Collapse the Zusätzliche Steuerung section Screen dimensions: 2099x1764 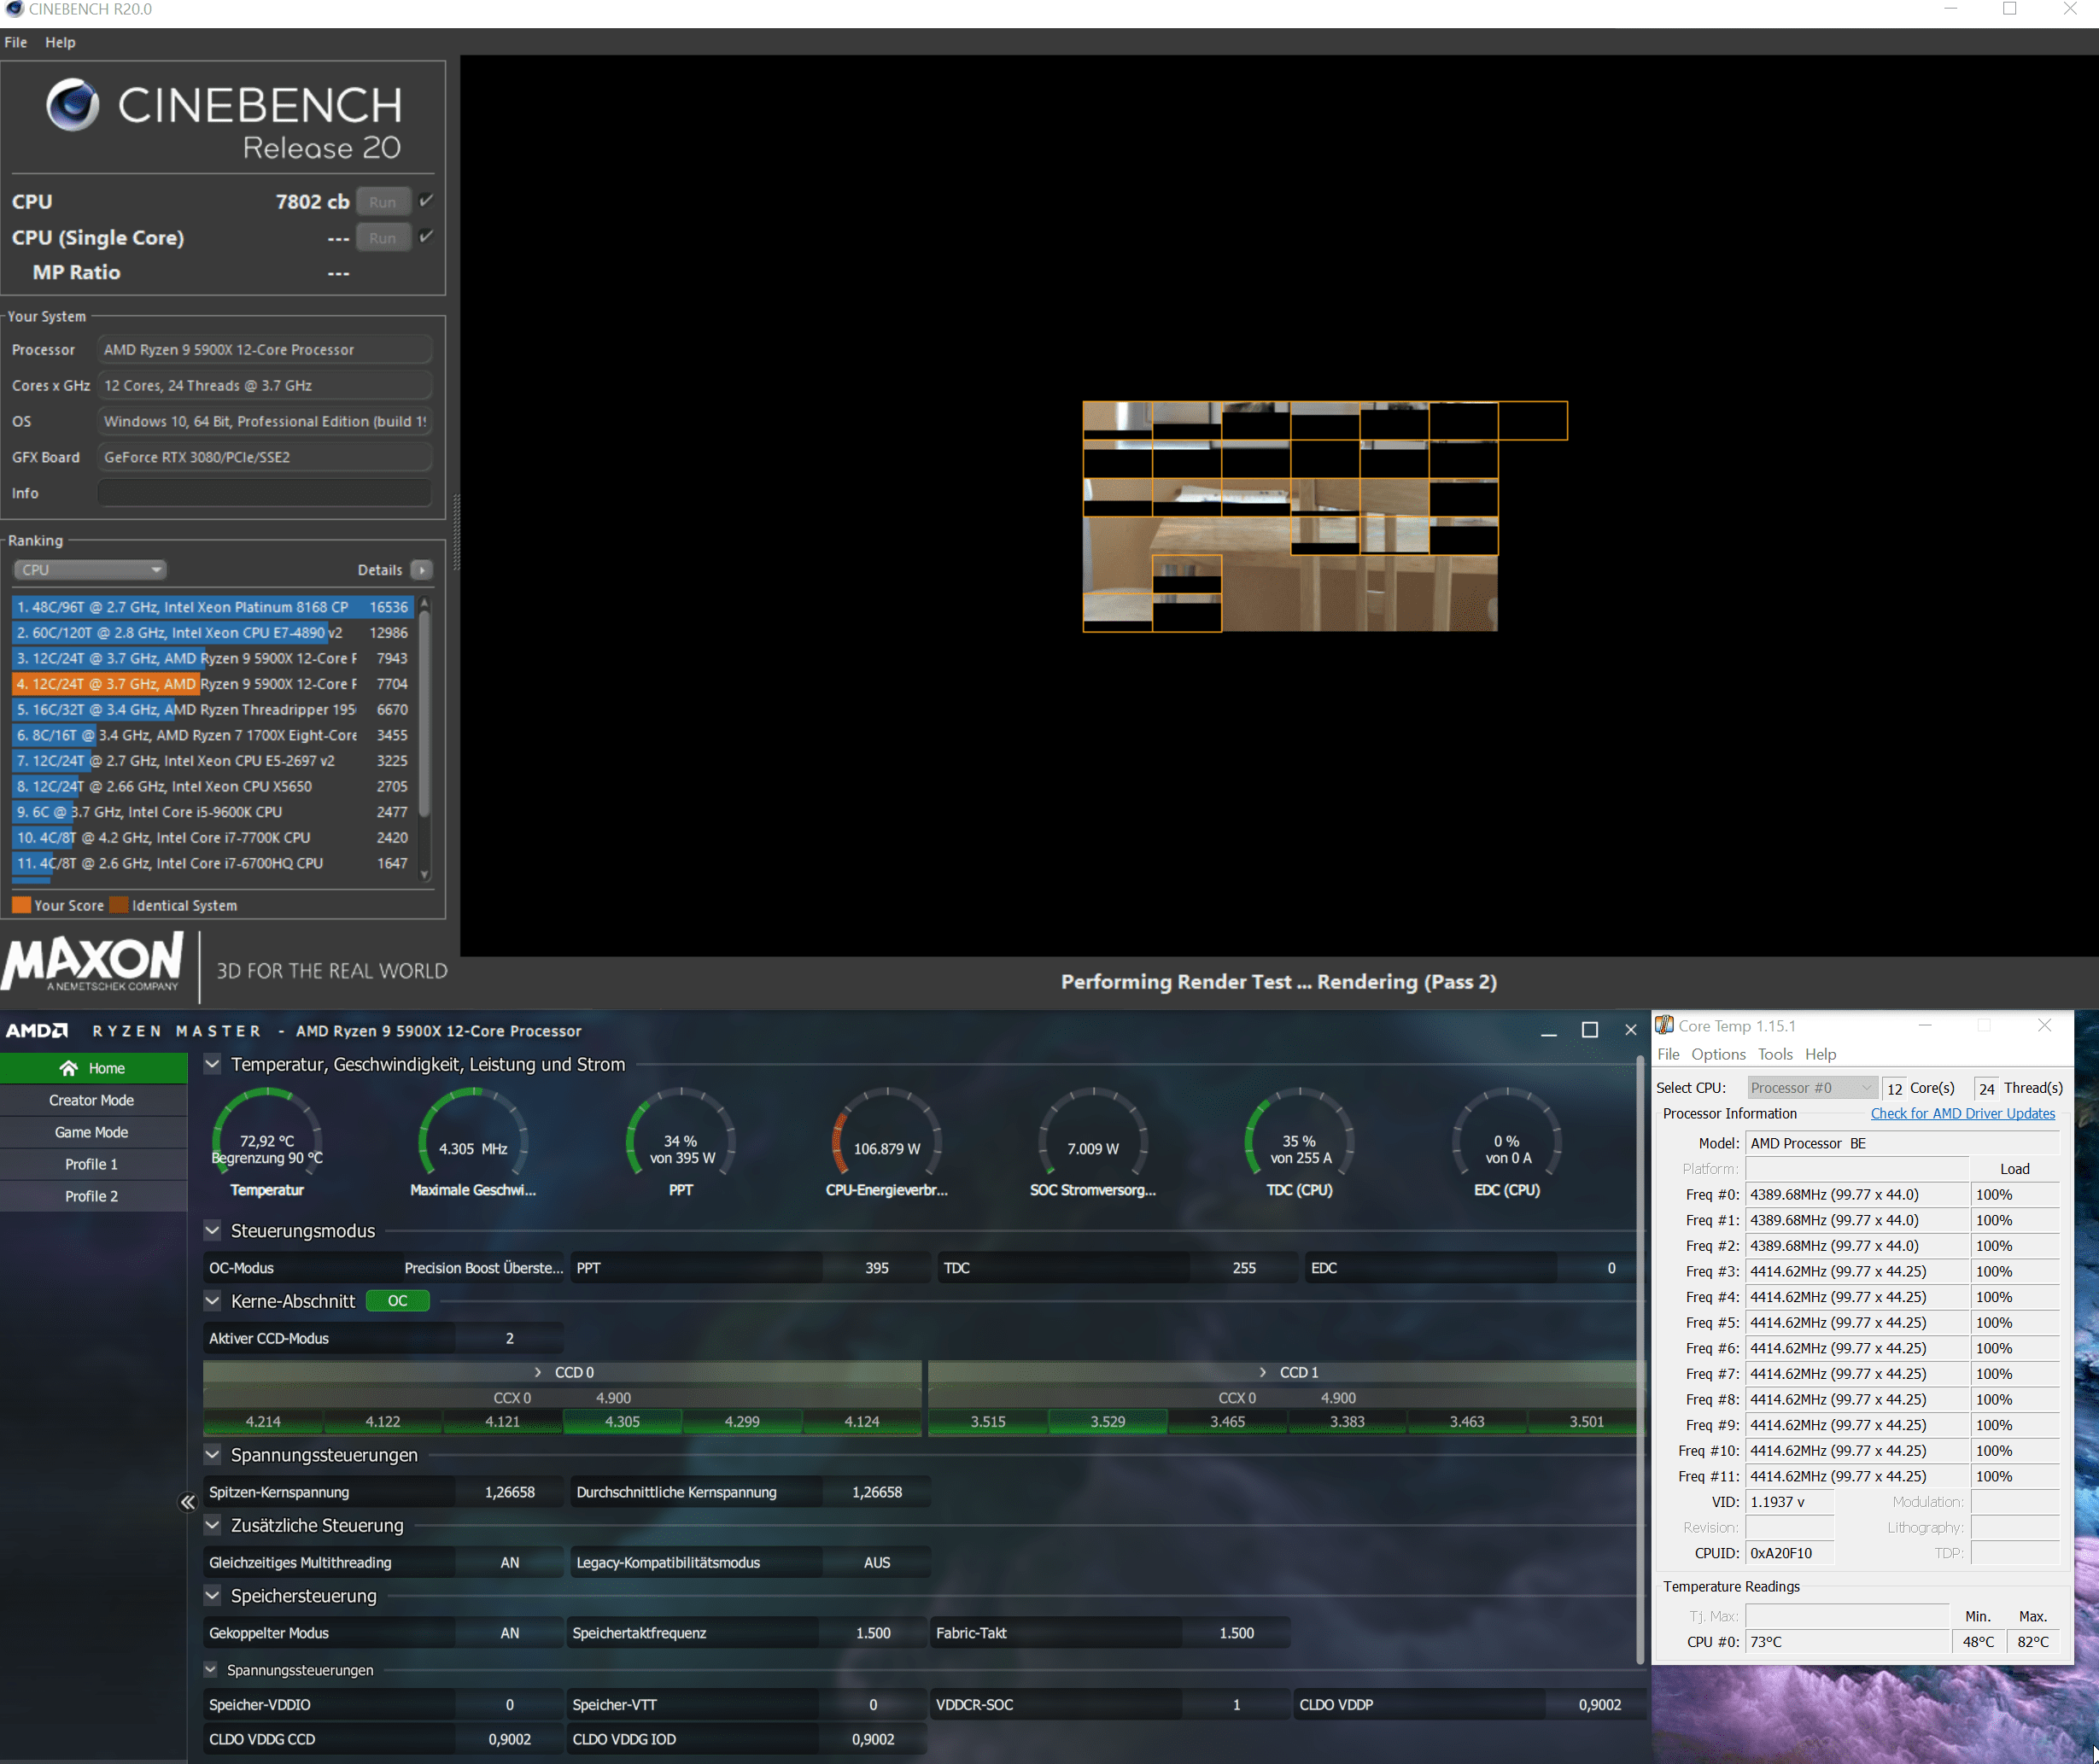coord(212,1525)
